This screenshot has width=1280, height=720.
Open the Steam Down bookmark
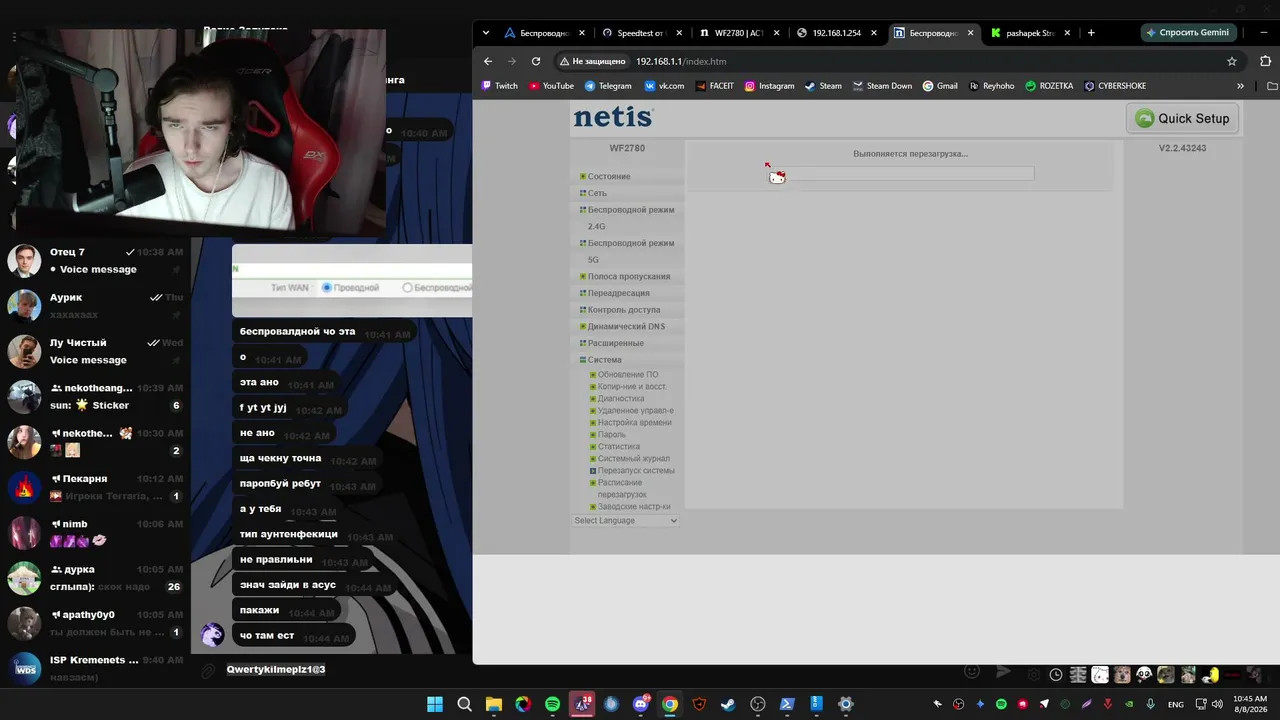click(882, 86)
